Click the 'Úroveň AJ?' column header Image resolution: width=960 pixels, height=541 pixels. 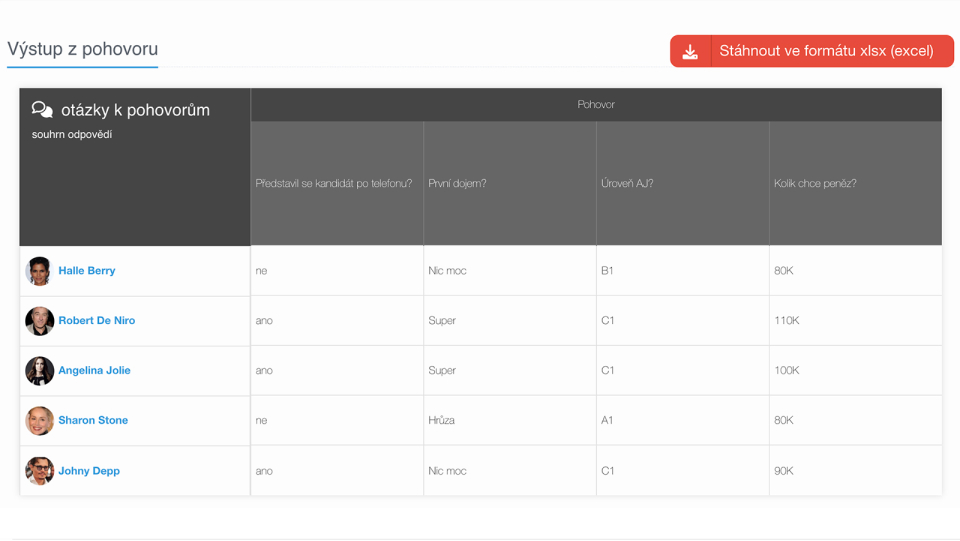[627, 184]
